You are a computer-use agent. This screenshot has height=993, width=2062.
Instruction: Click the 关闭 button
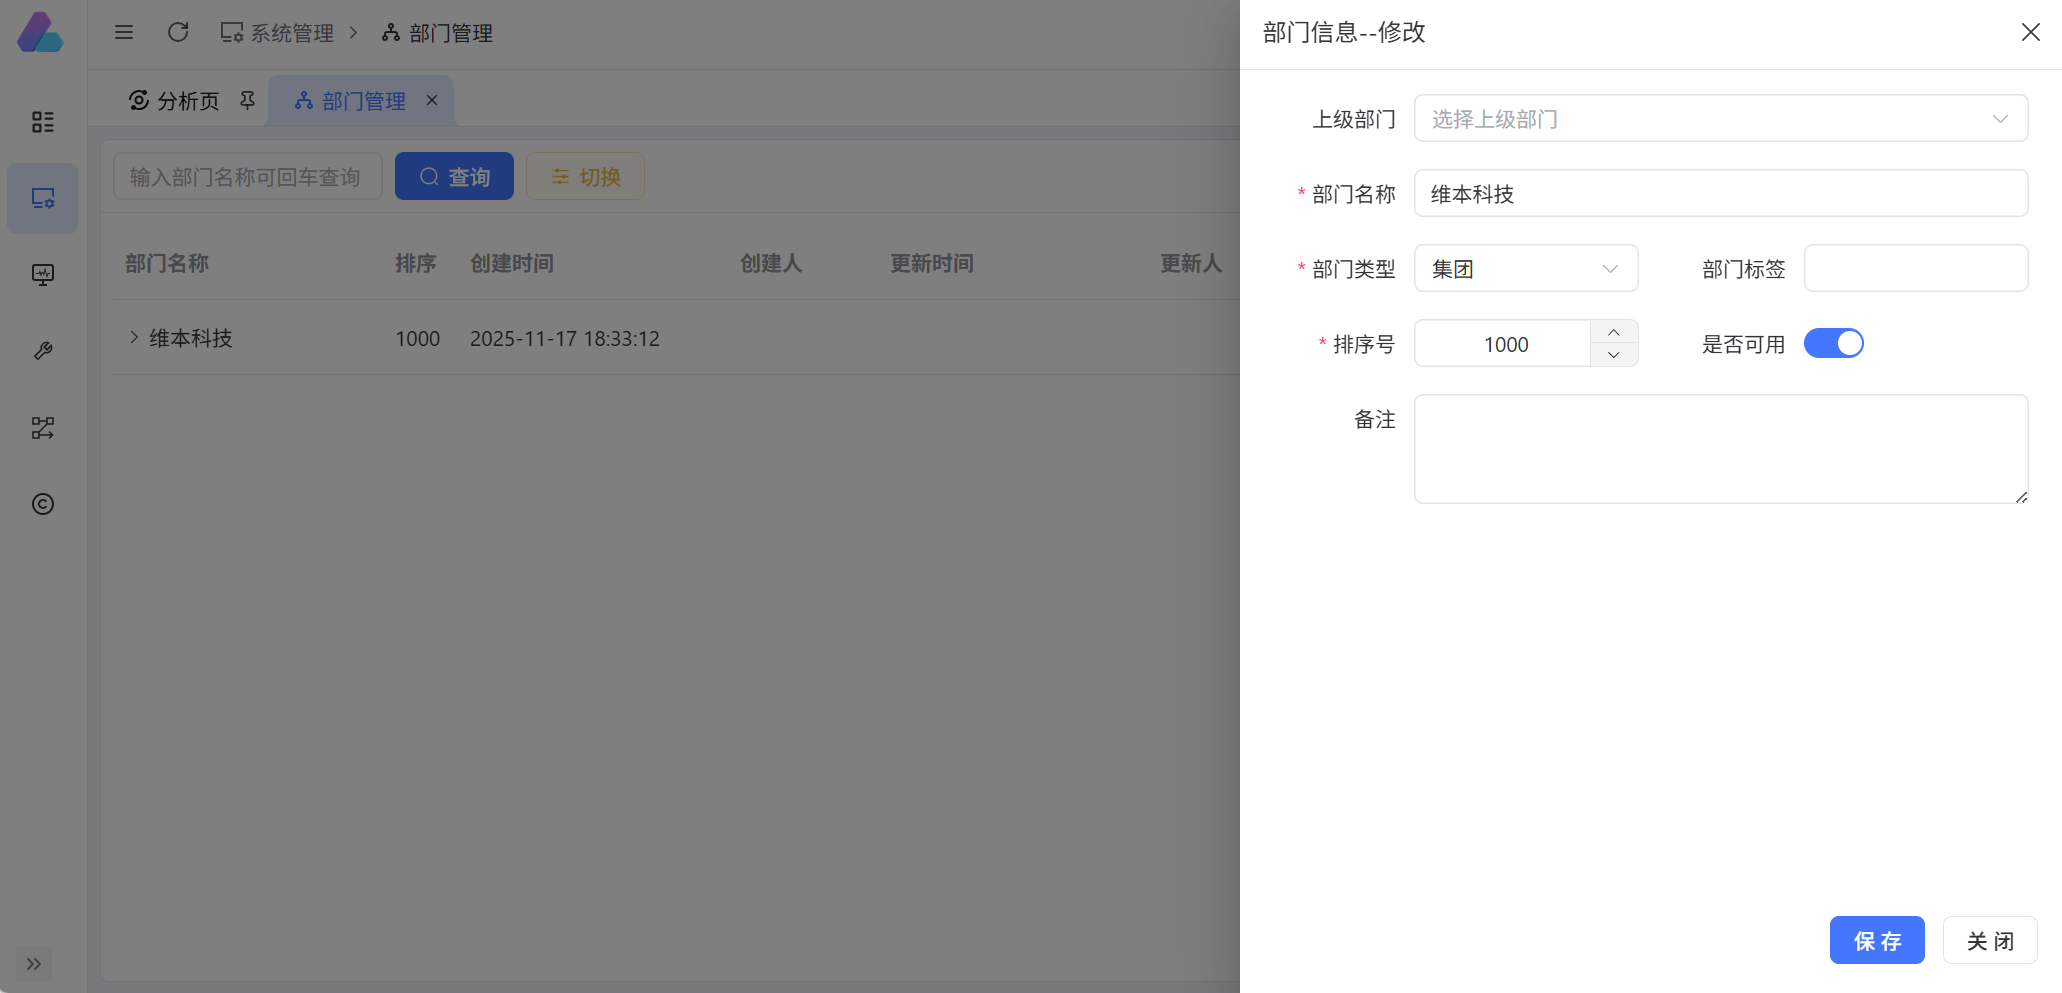[x=1989, y=940]
